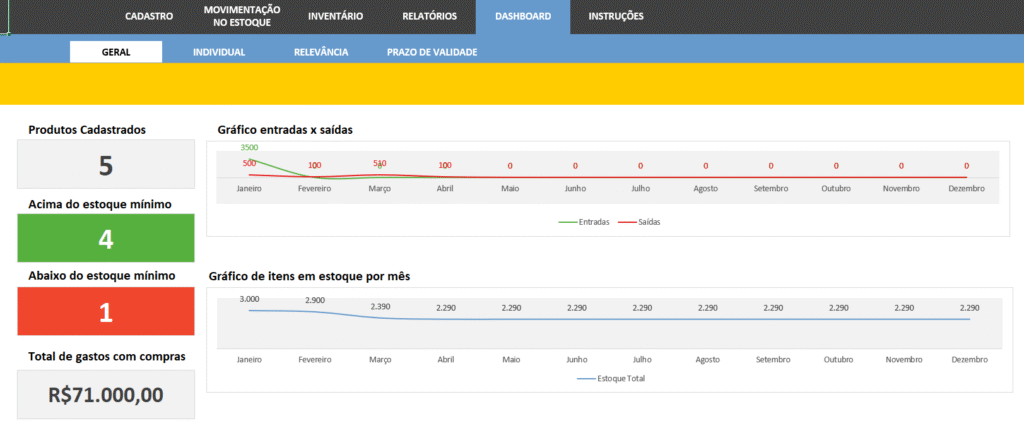Select the 3.000 stock label for Janeiro
This screenshot has height=428, width=1024.
(249, 299)
